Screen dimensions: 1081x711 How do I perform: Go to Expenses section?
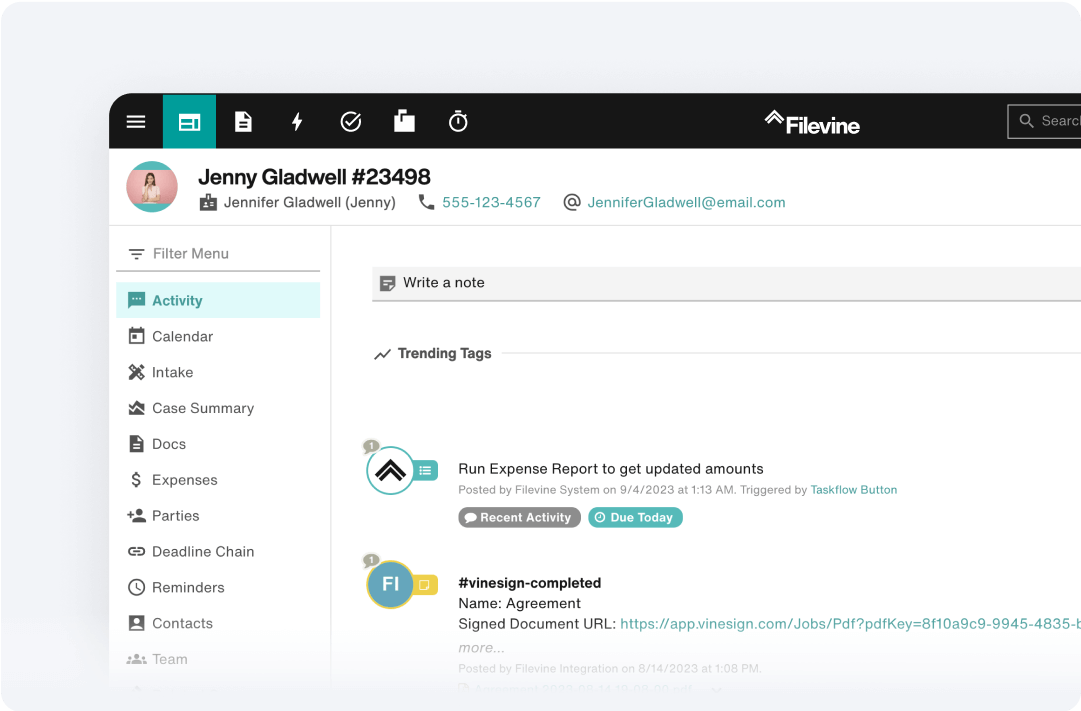184,480
